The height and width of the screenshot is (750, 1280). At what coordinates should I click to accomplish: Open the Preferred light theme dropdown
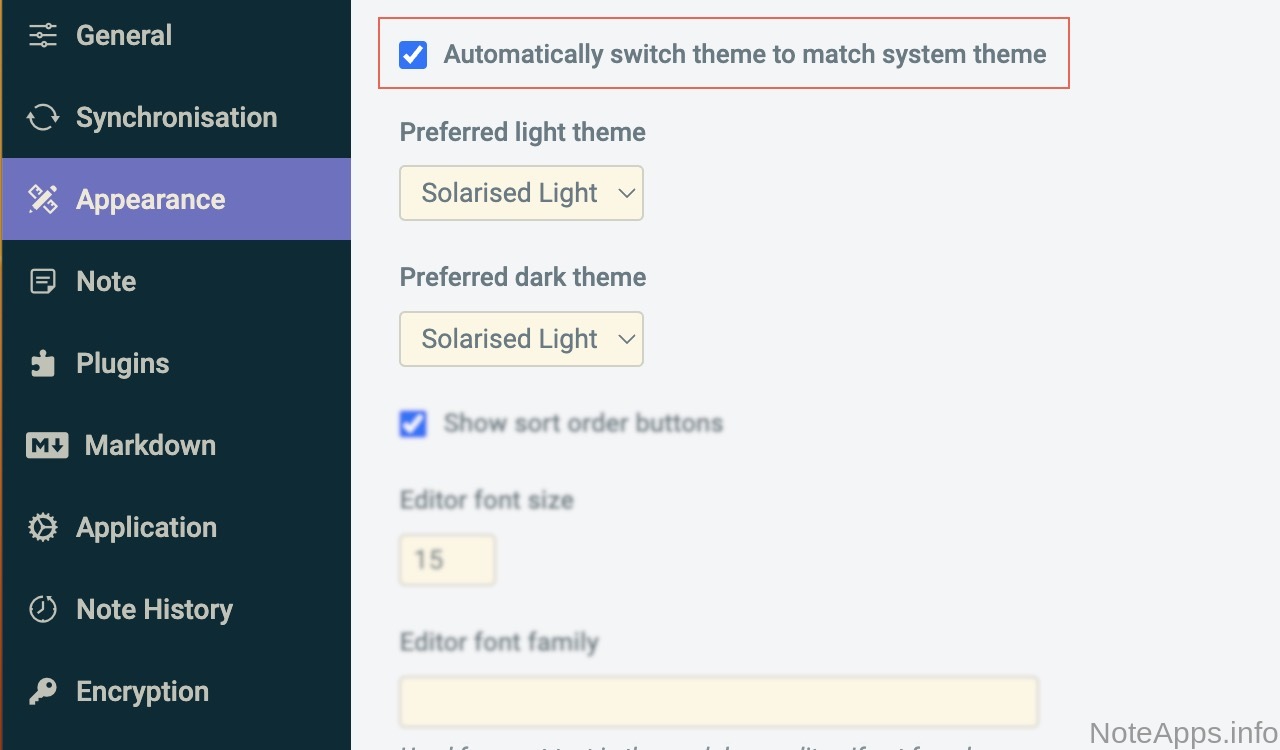coord(521,193)
